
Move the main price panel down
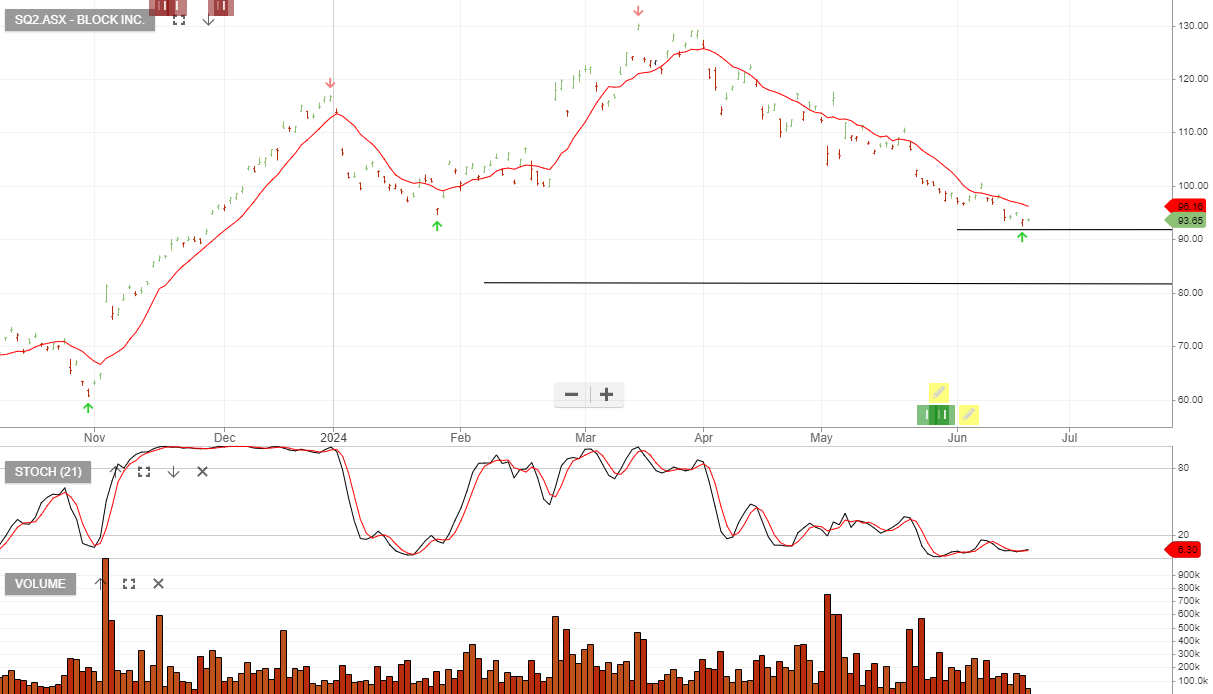pyautogui.click(x=208, y=19)
